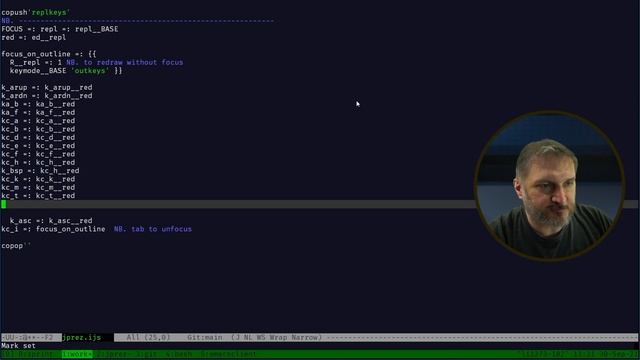Click the focus_on_outline =: {{ definition line

tap(49, 54)
